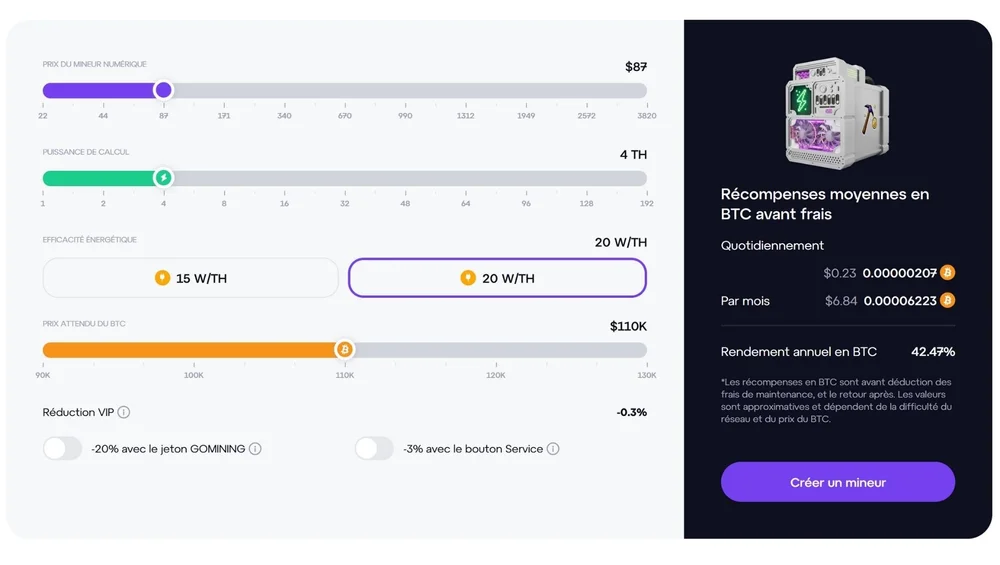Click info icon next to jeton GOMINING
This screenshot has width=1000, height=565.
pyautogui.click(x=255, y=449)
